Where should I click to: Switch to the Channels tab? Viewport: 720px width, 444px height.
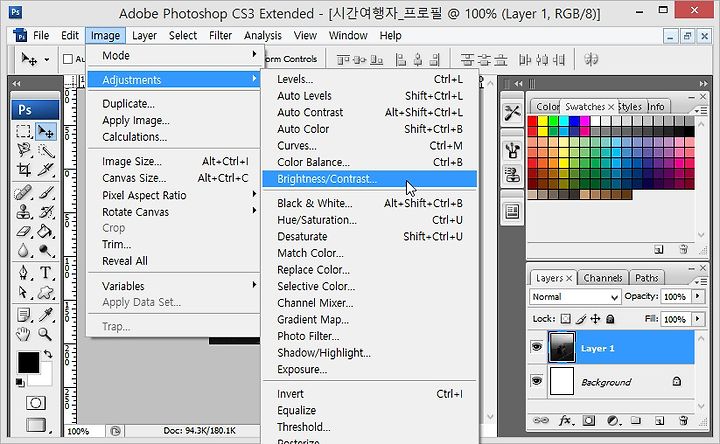click(602, 278)
